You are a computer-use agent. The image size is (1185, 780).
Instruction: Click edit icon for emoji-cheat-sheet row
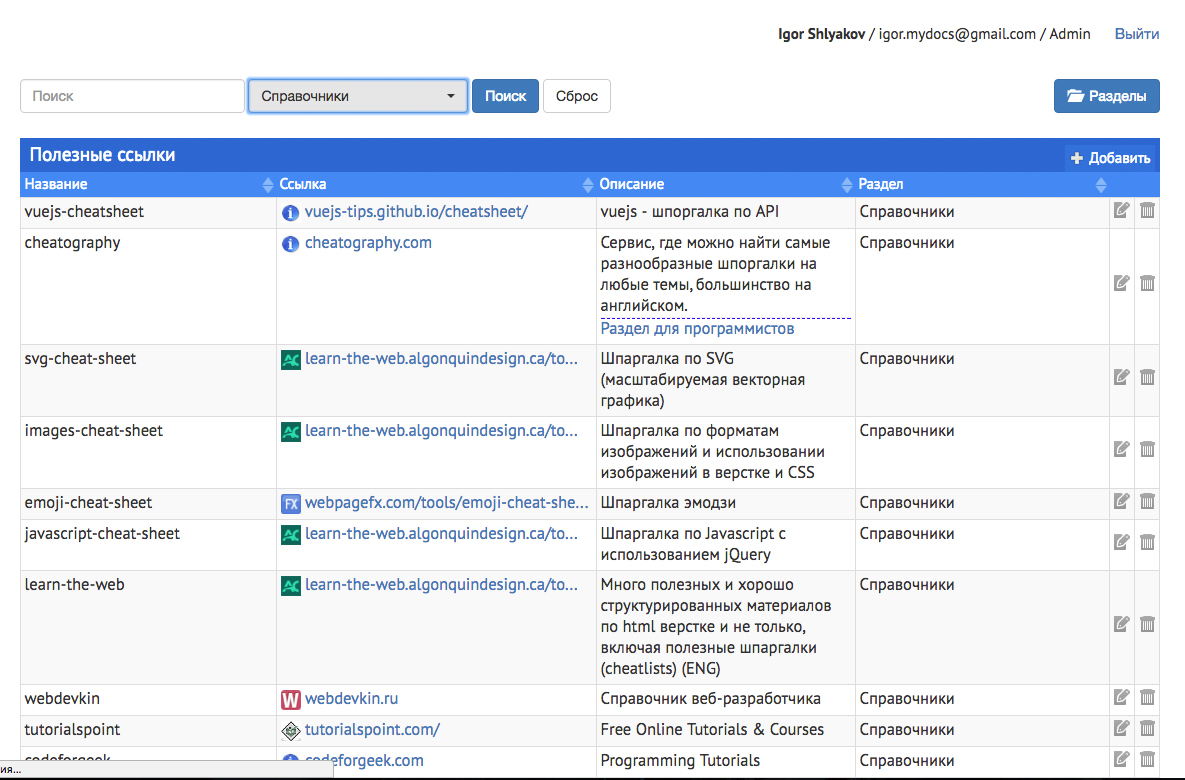1121,501
